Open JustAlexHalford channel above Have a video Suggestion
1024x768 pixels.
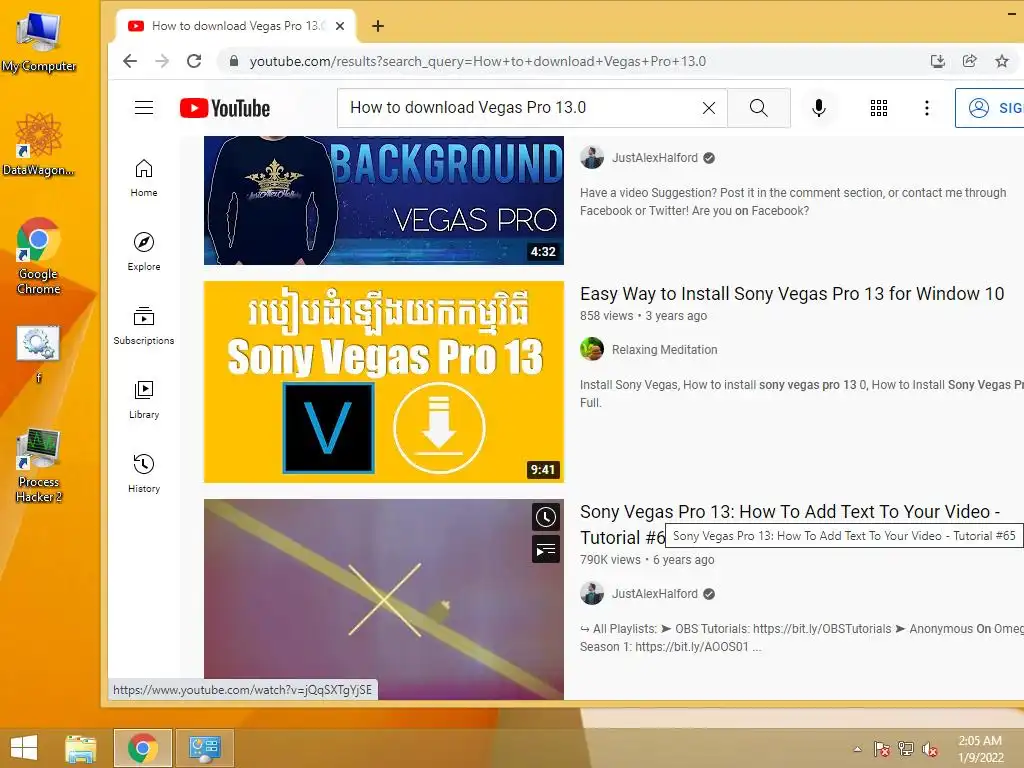click(x=654, y=158)
